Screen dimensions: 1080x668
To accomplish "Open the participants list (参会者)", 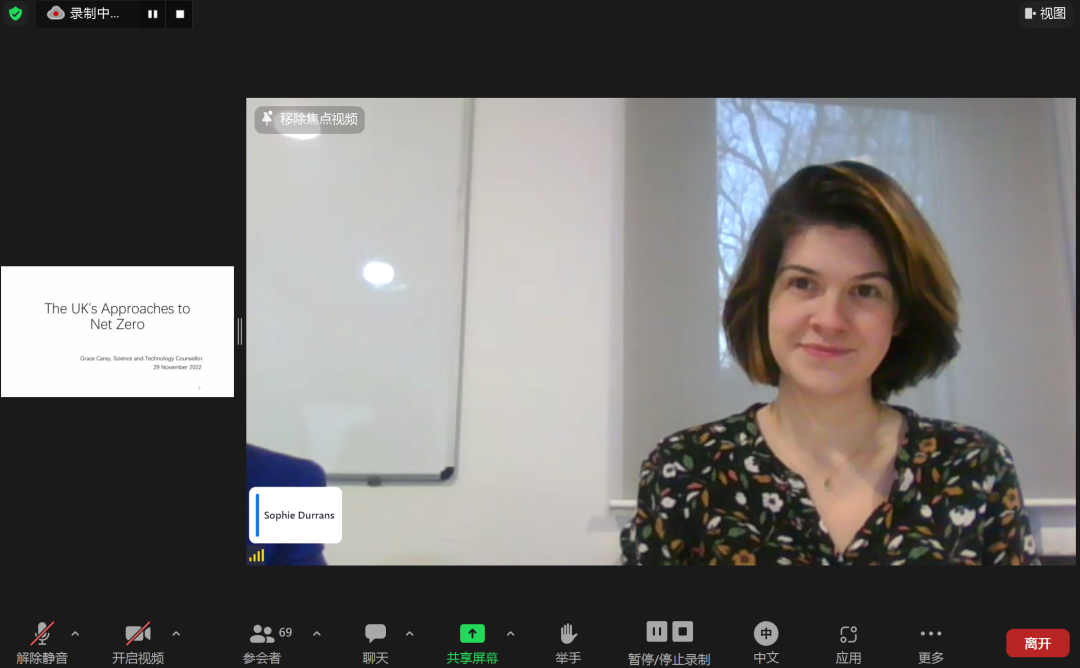I will click(262, 641).
